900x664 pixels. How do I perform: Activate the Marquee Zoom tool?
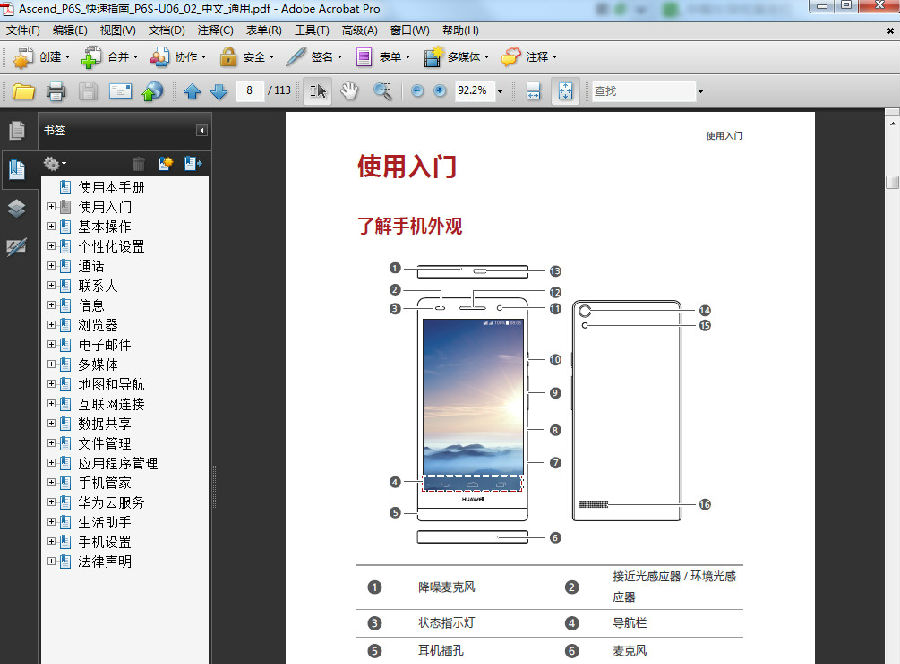[382, 91]
